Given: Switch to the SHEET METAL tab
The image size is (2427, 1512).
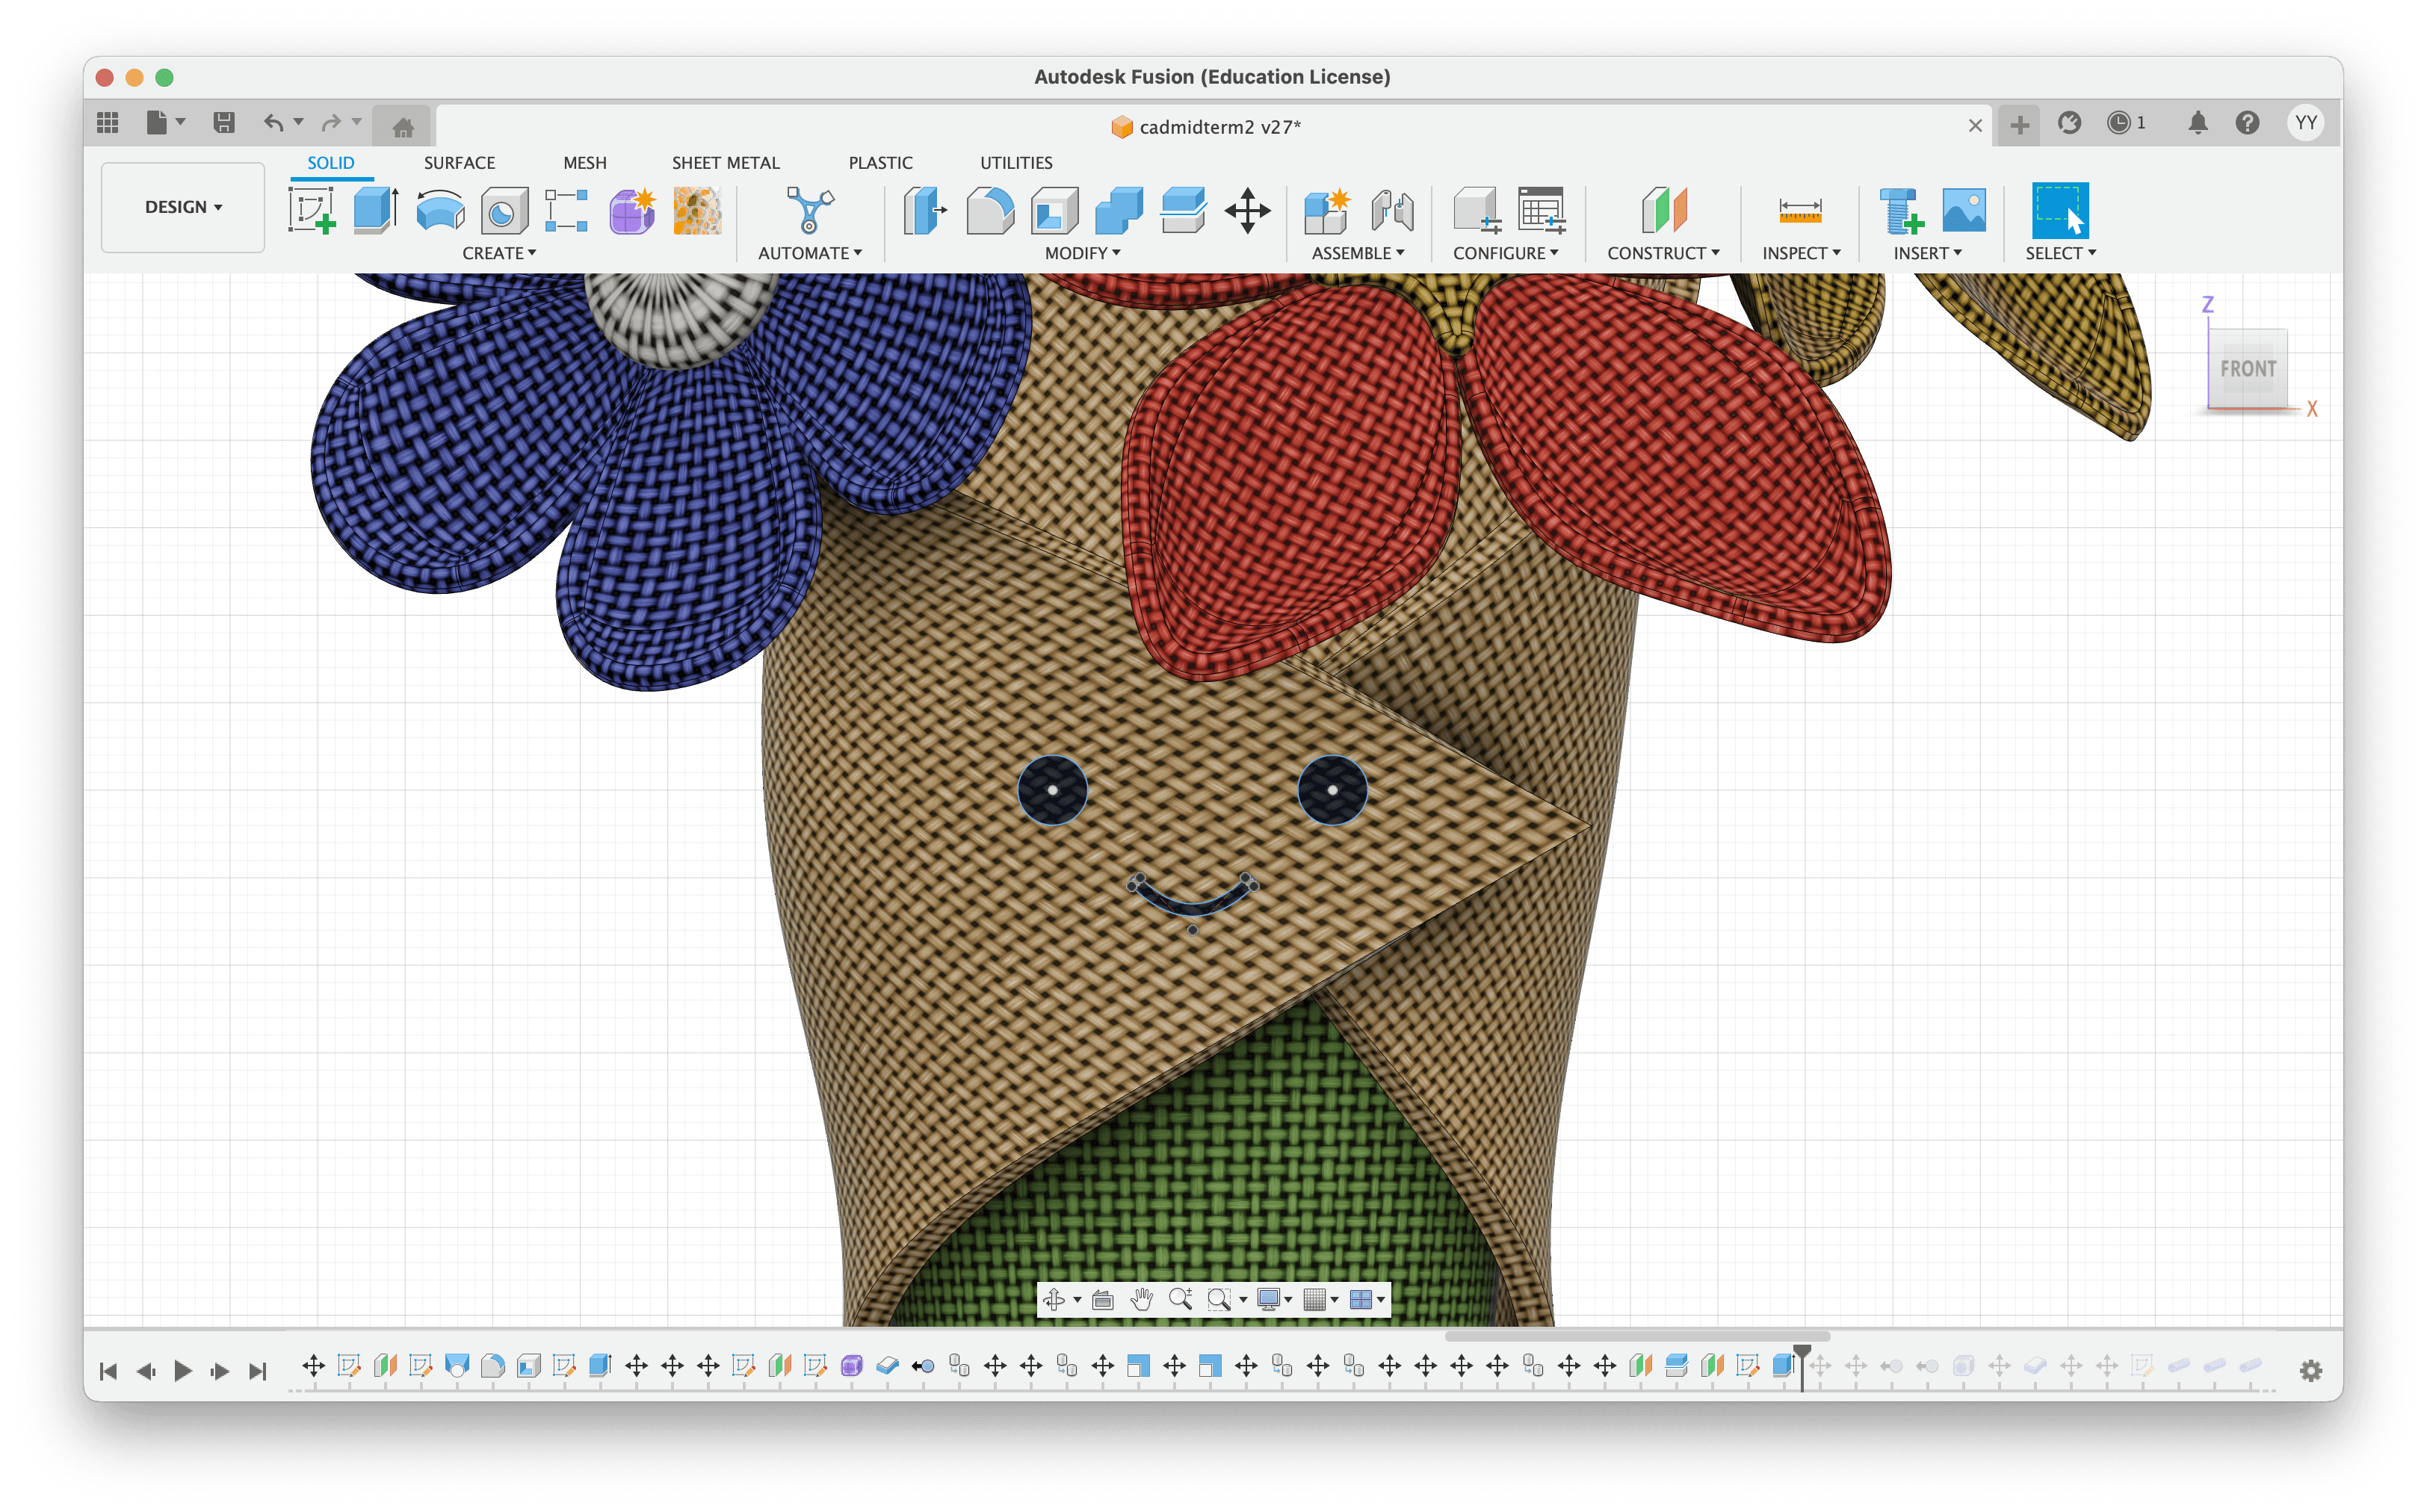Looking at the screenshot, I should point(725,163).
